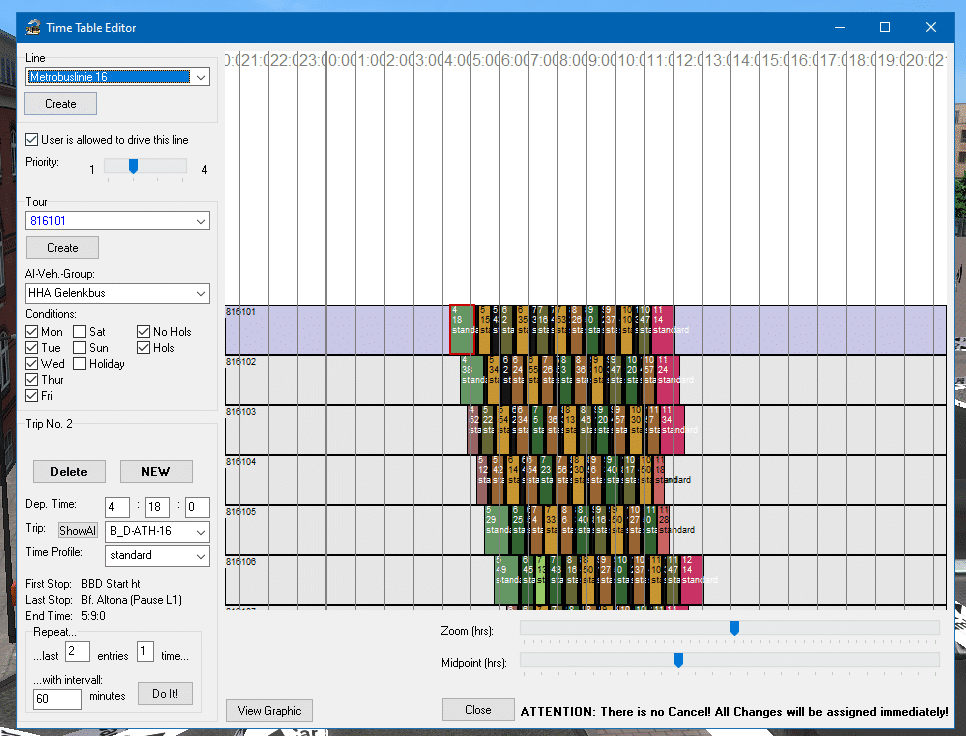
Task: Click the Time Table Editor title bar icon
Action: pyautogui.click(x=33, y=27)
